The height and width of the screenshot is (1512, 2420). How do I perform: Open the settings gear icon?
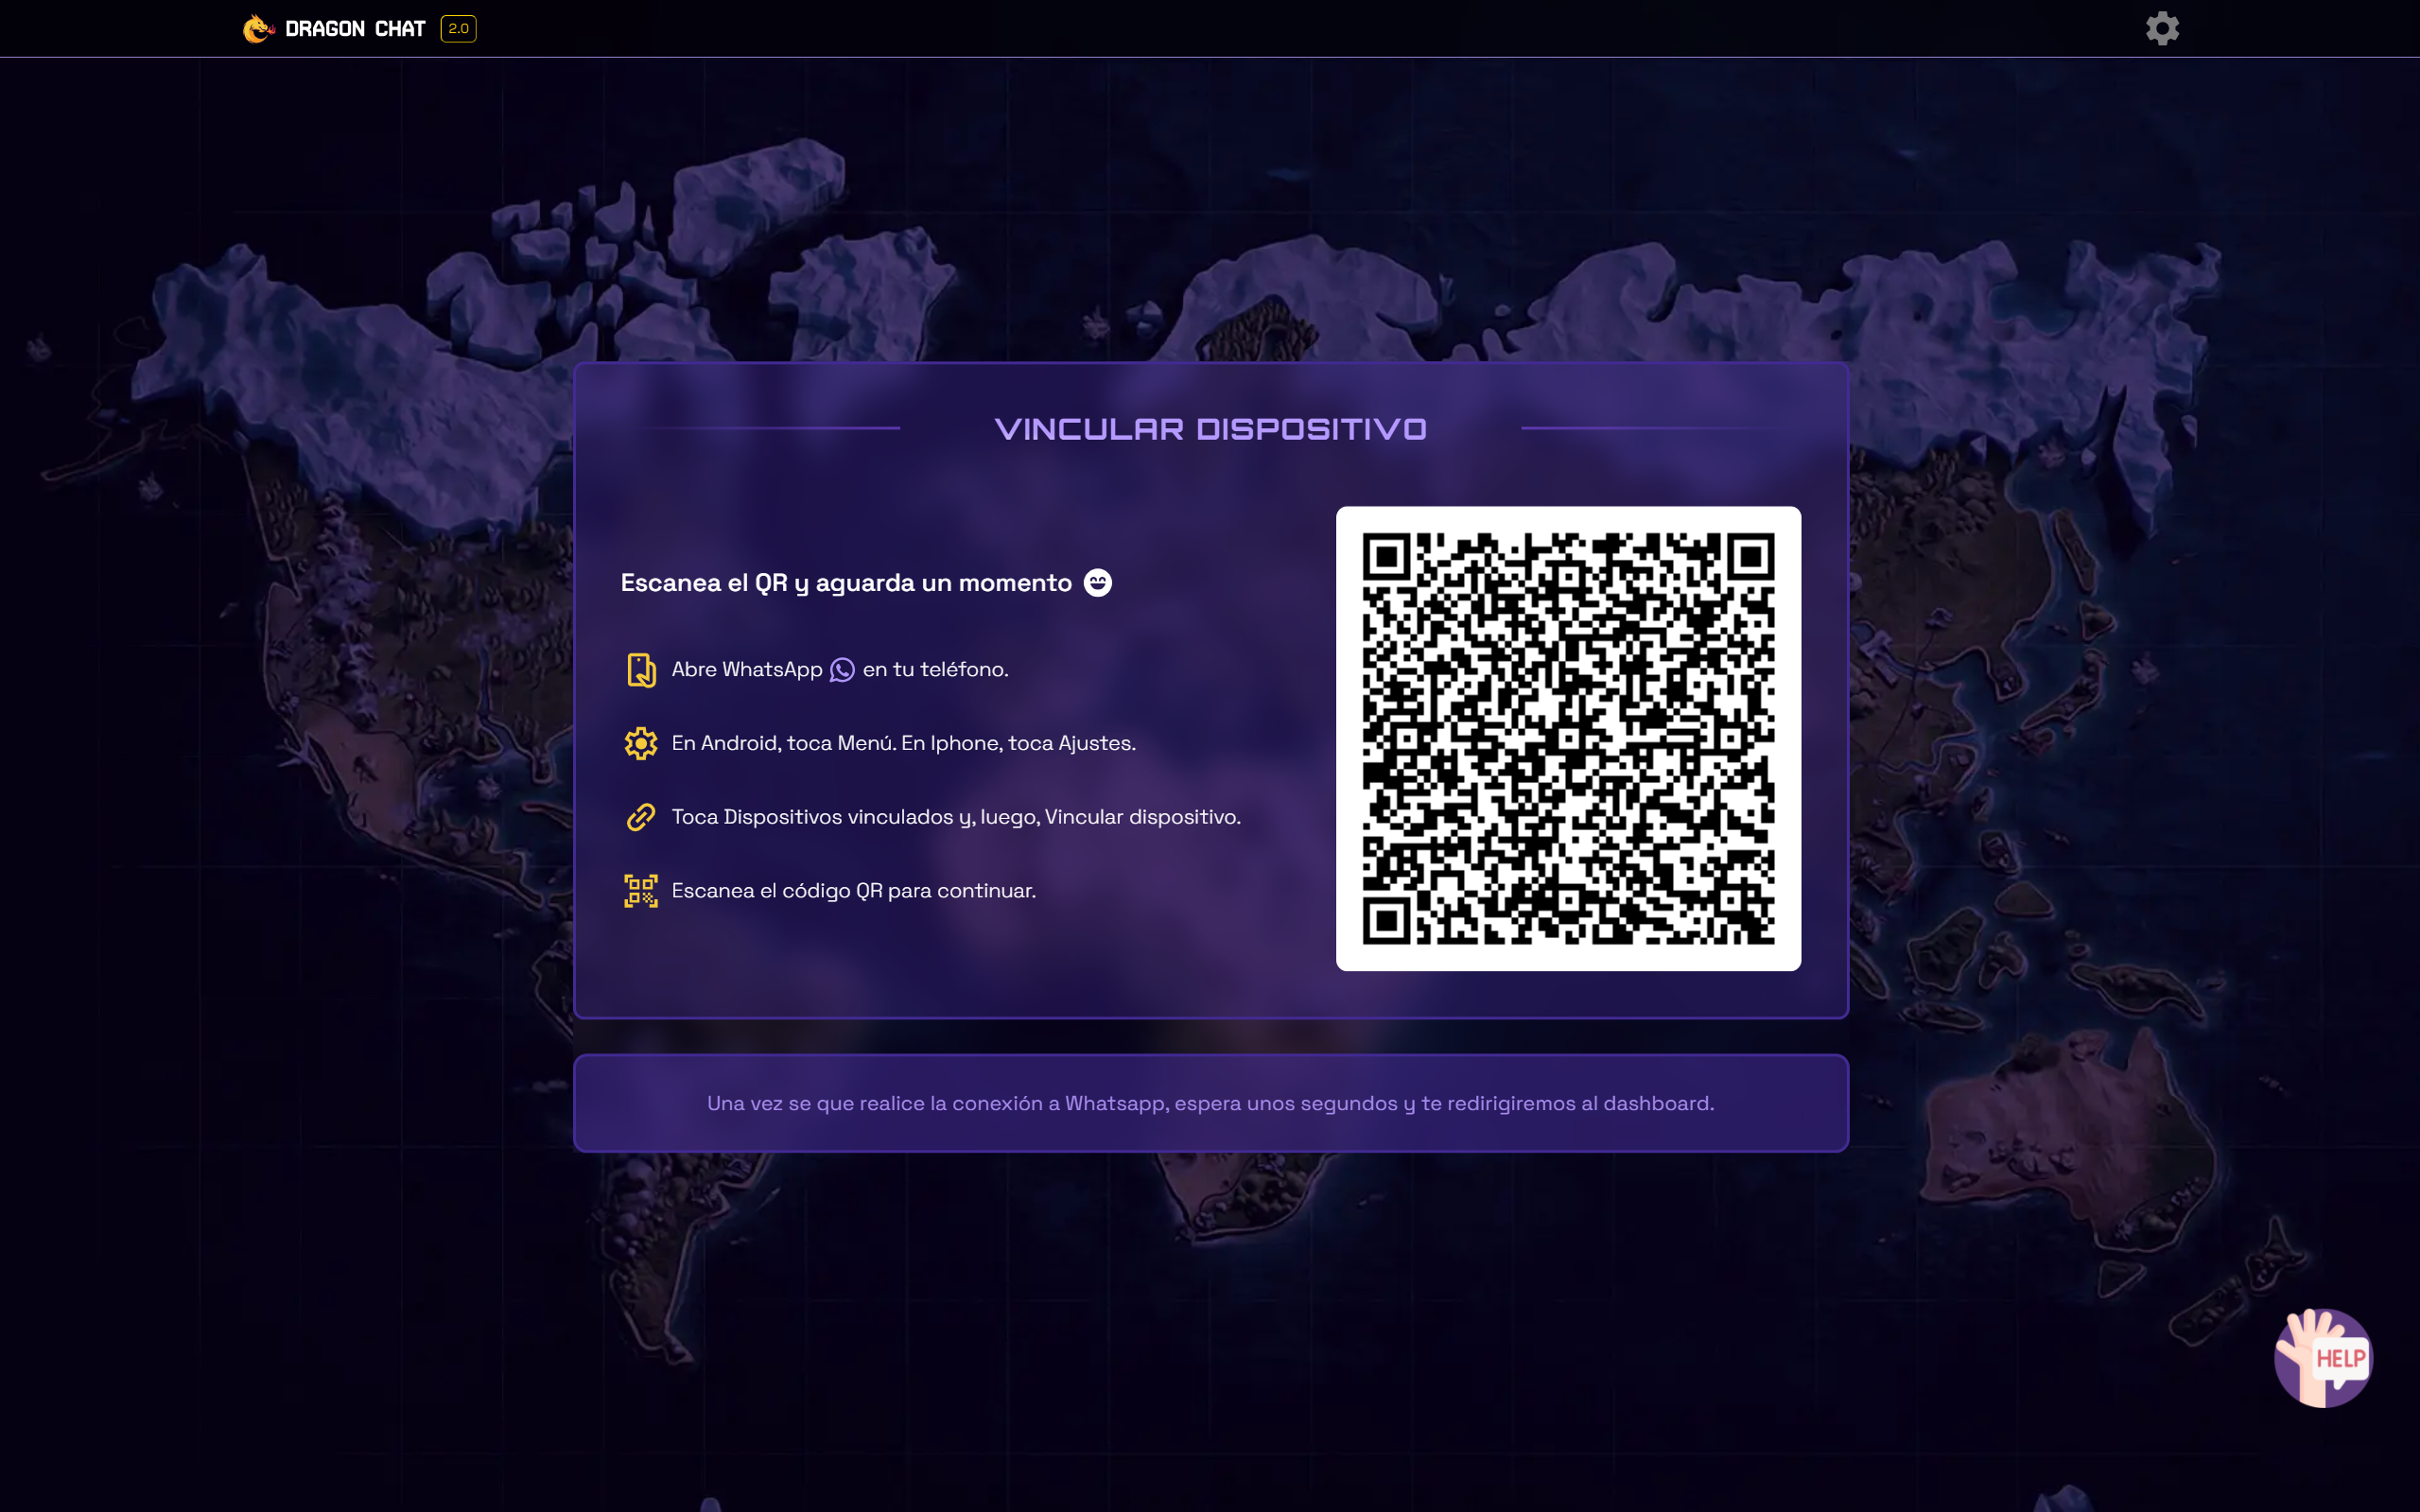(2162, 28)
